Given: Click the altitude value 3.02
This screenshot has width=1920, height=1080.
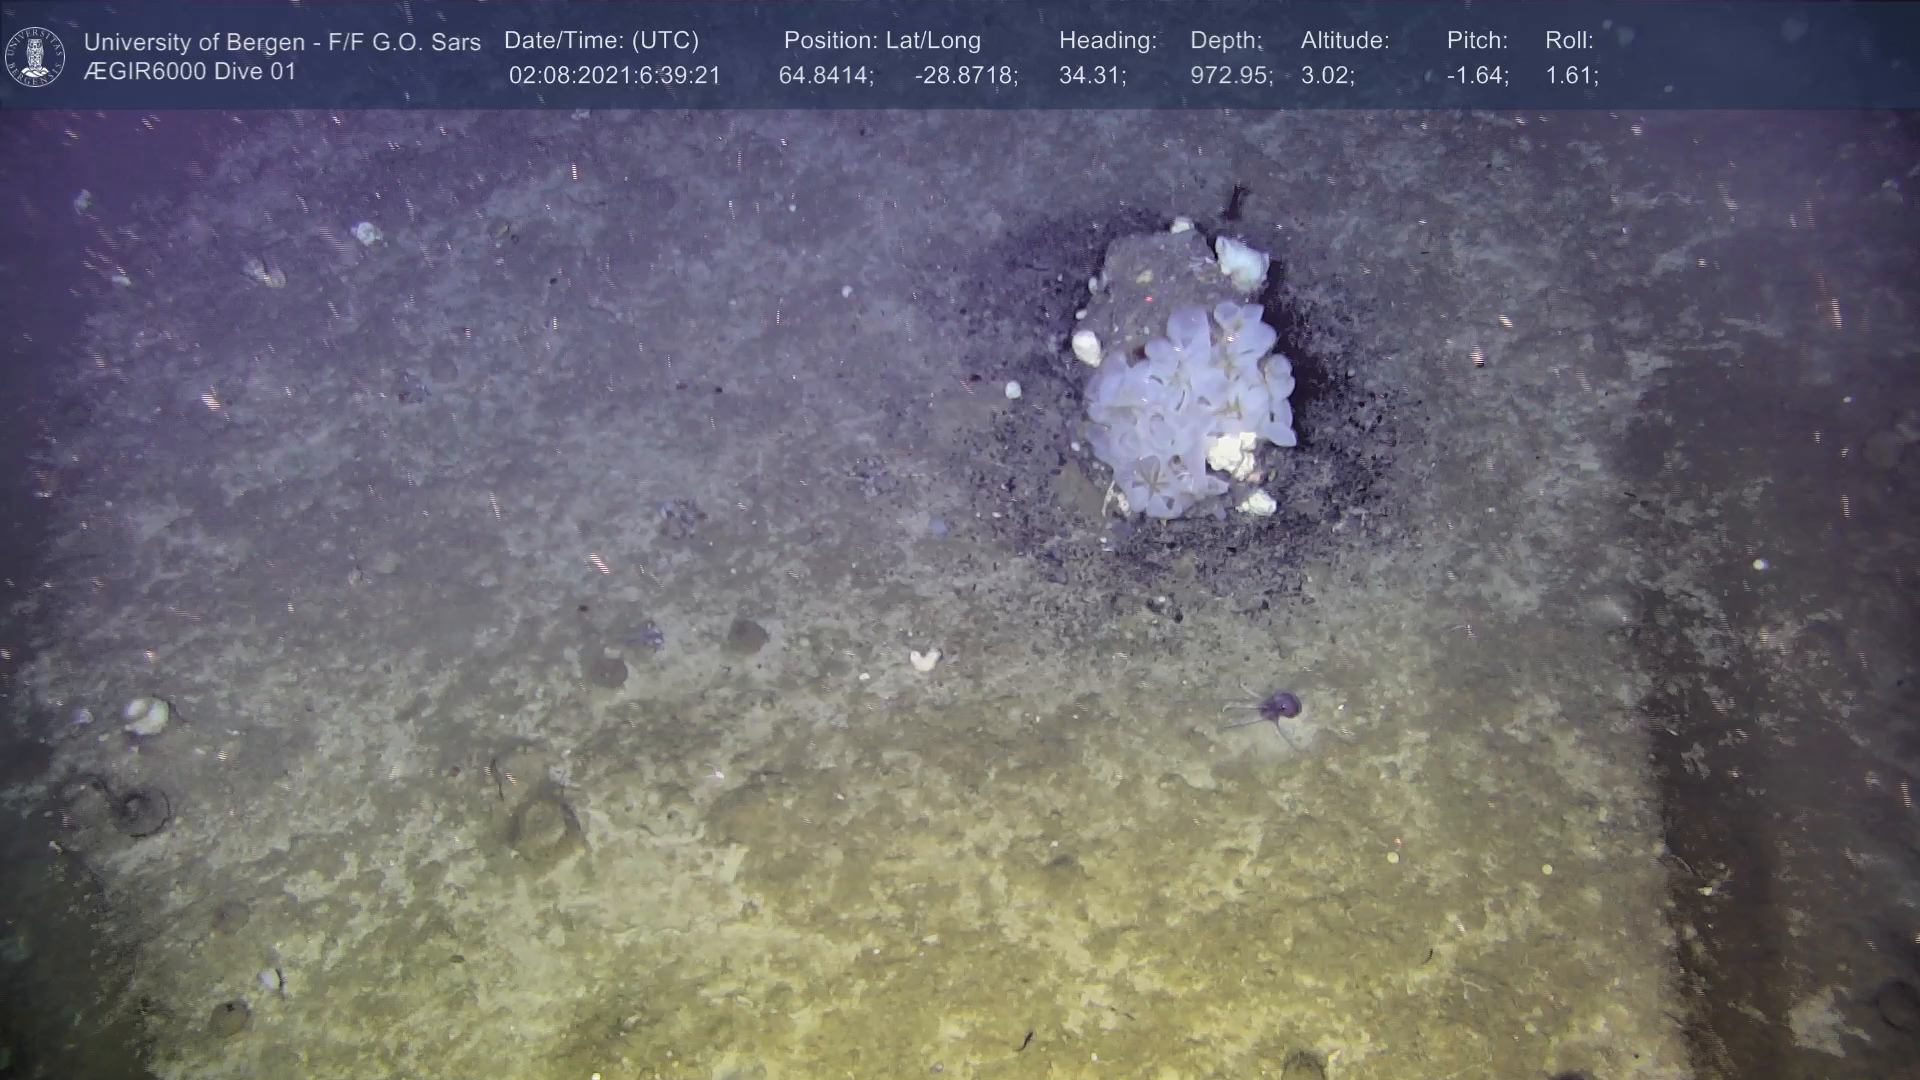Looking at the screenshot, I should pos(1327,76).
